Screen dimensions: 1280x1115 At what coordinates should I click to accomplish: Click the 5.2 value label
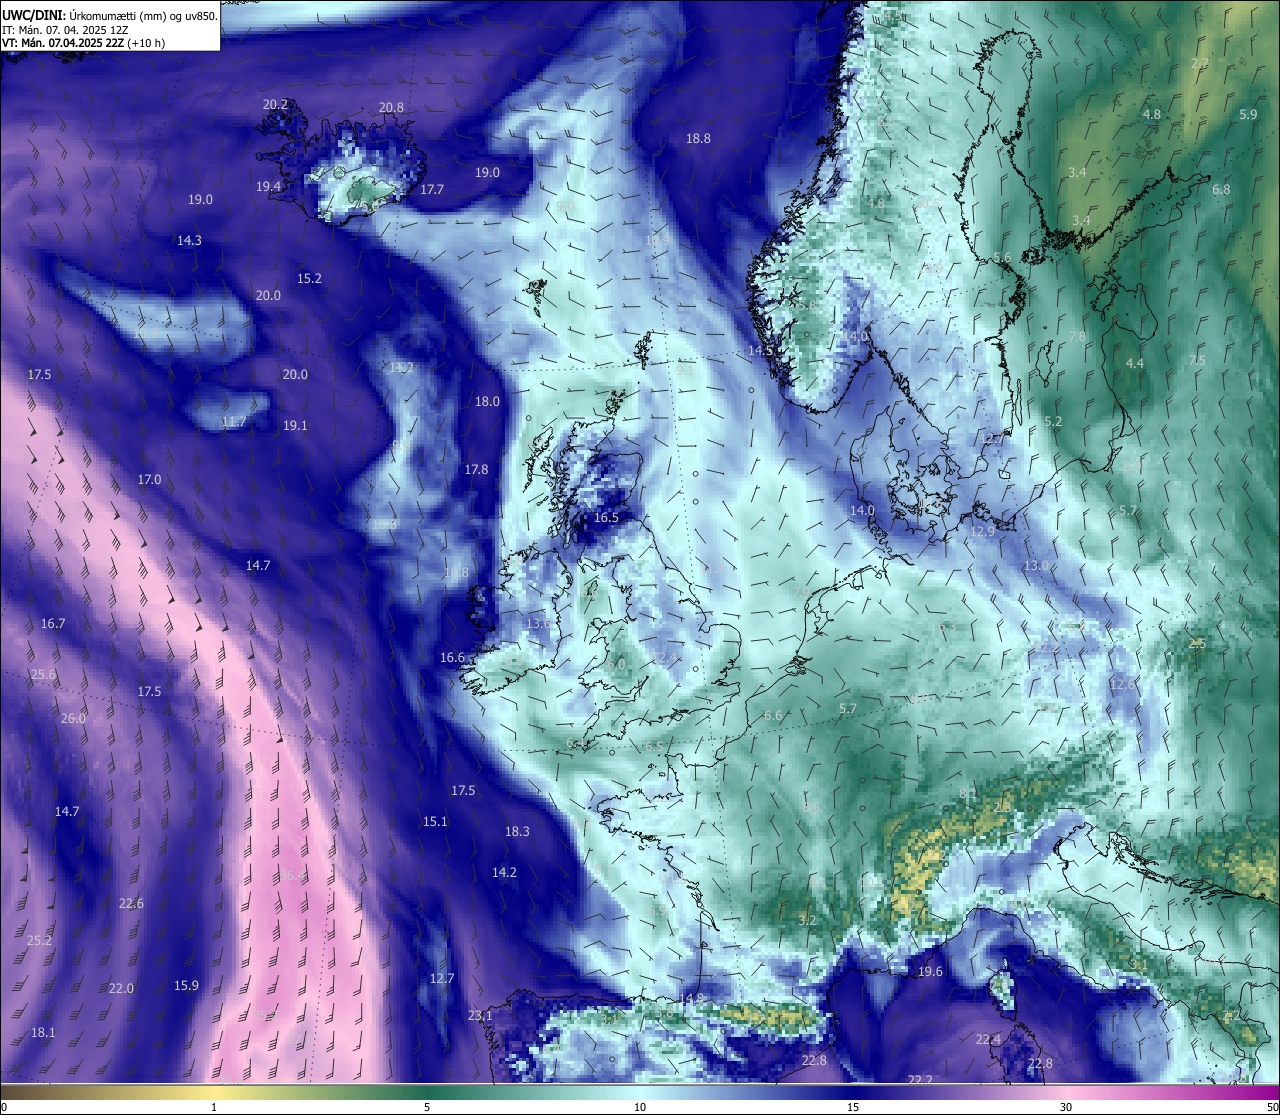(x=1053, y=422)
